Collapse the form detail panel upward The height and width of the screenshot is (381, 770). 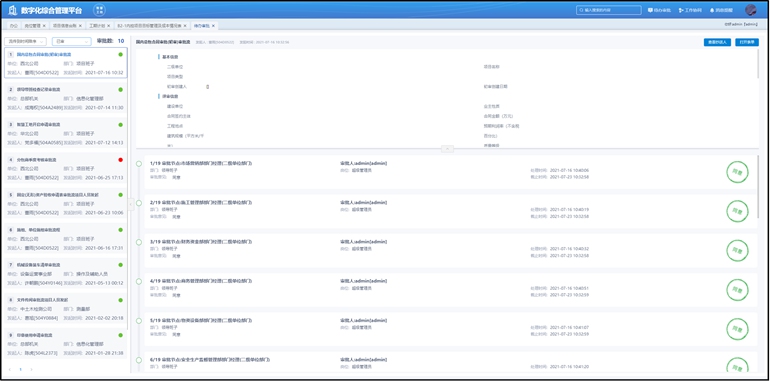tap(447, 148)
